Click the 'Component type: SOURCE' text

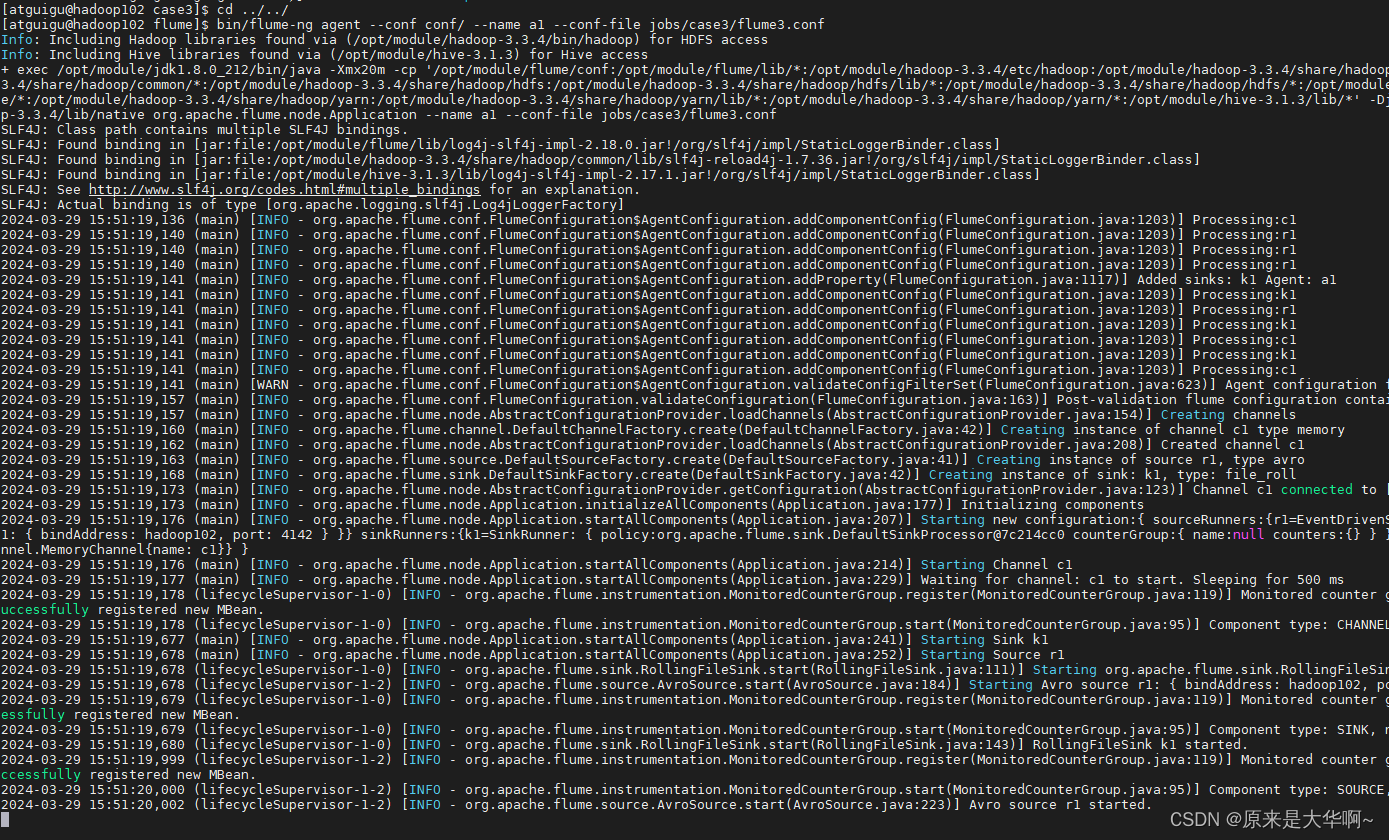point(1298,790)
